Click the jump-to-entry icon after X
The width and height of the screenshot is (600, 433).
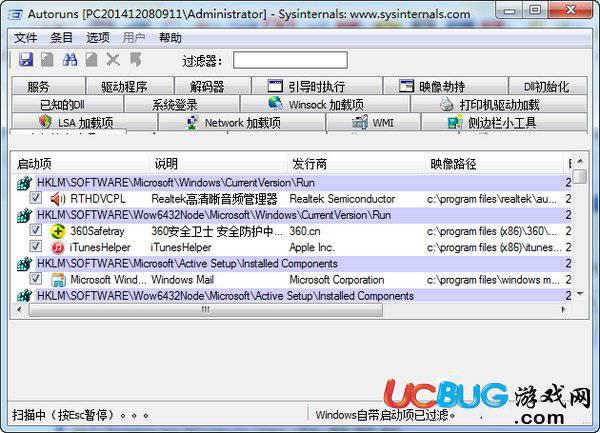[x=135, y=60]
